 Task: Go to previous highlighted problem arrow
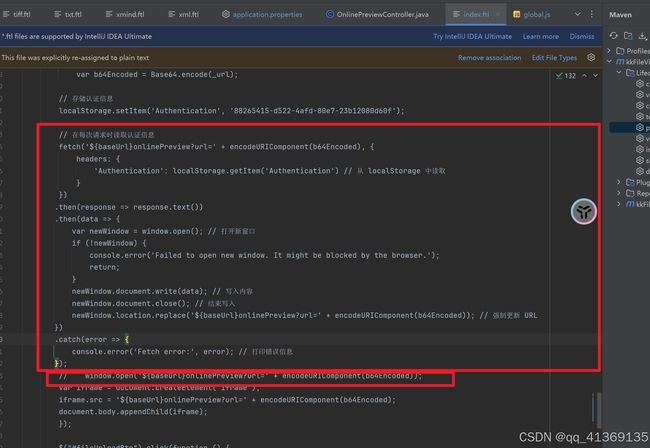click(x=584, y=75)
